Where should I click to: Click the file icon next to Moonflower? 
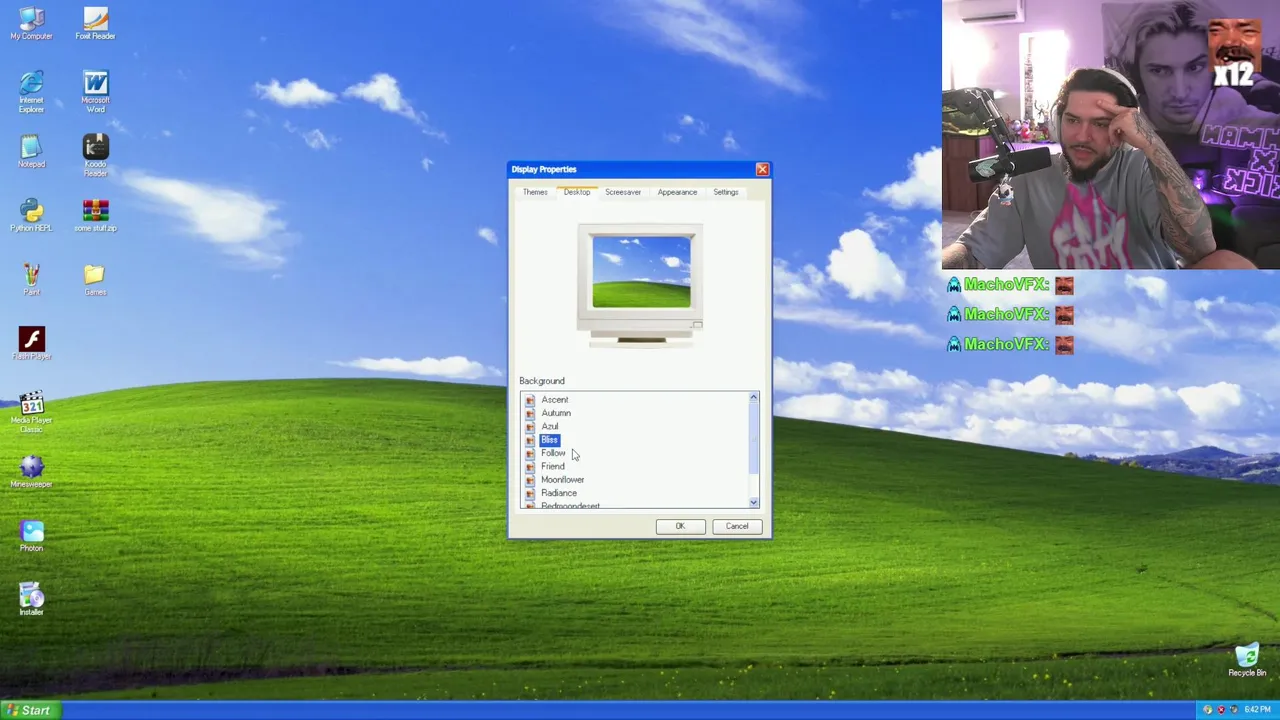pos(530,480)
